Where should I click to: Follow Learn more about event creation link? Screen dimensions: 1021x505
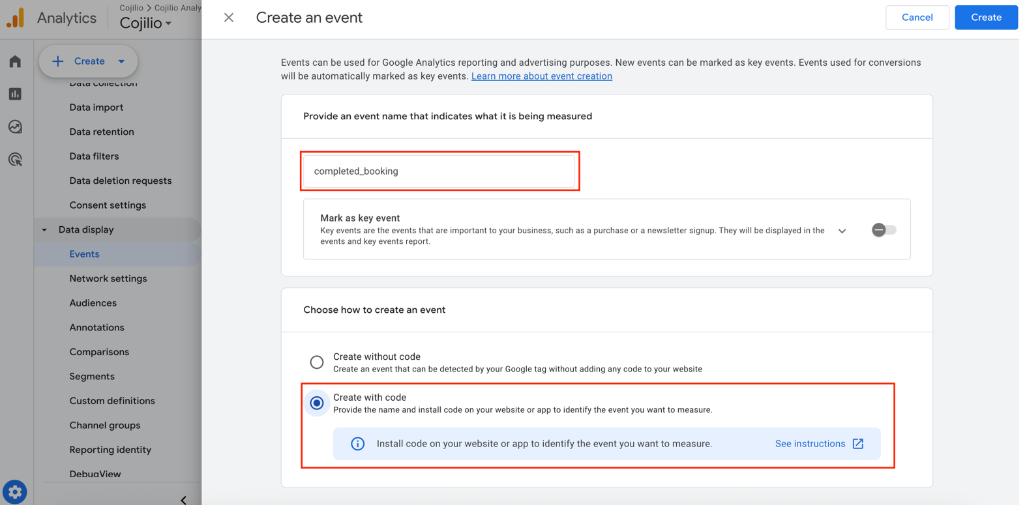(542, 76)
